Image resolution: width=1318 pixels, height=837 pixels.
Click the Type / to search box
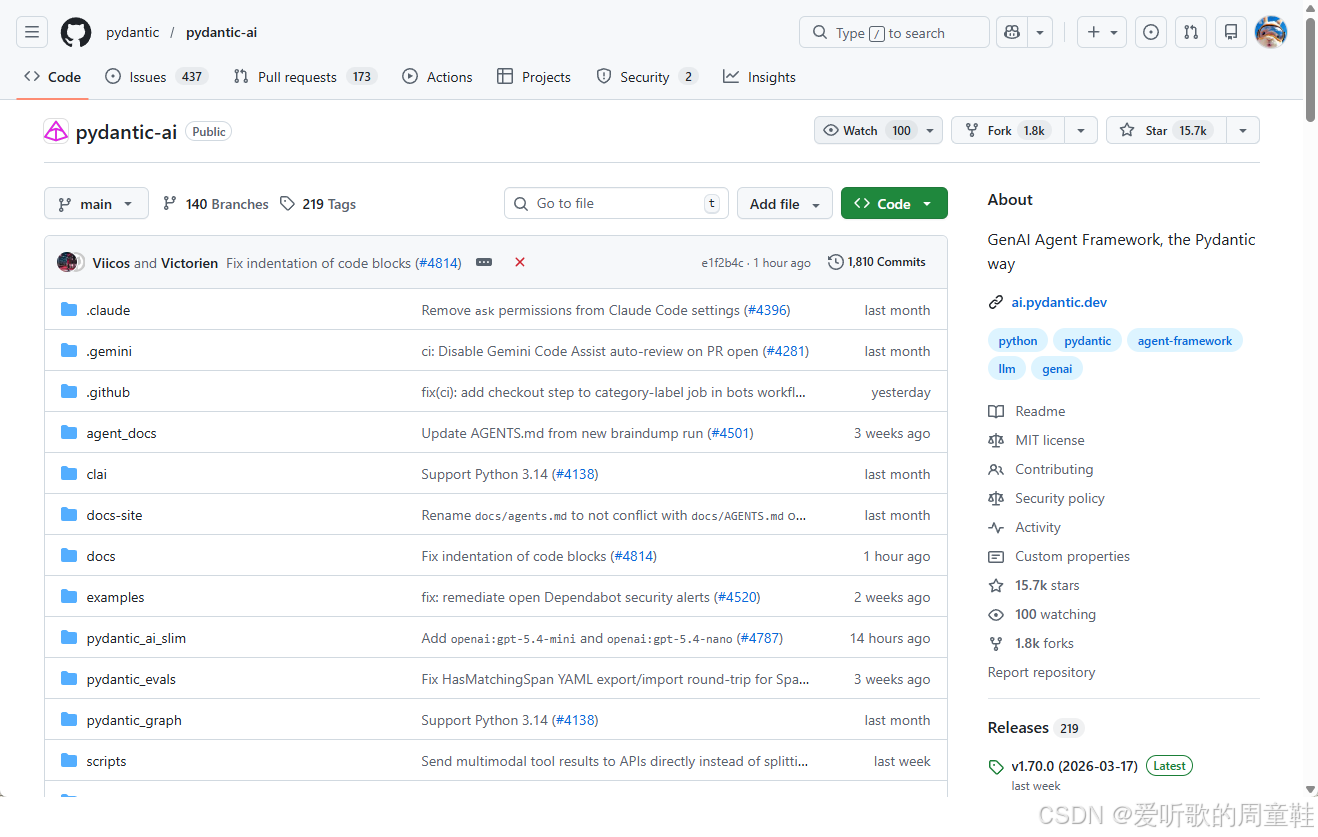coord(894,32)
